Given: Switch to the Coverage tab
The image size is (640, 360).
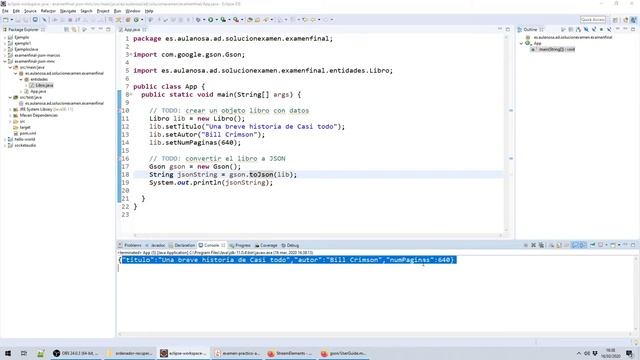Looking at the screenshot, I should [x=266, y=245].
